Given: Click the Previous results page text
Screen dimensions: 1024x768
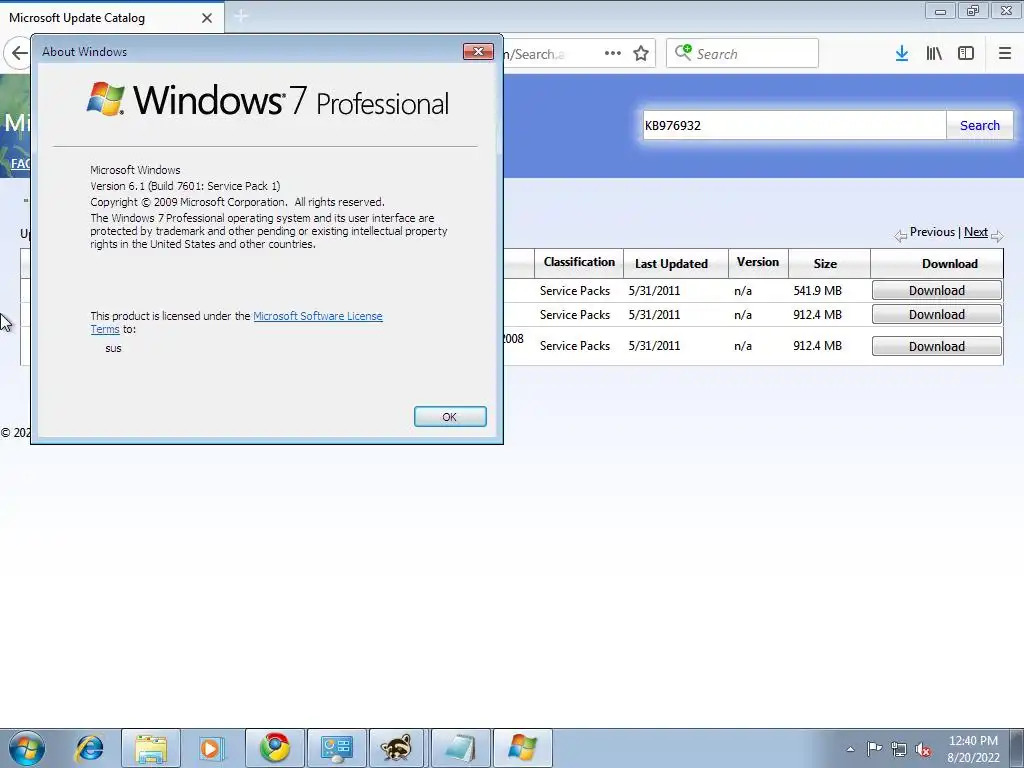Looking at the screenshot, I should [x=932, y=232].
